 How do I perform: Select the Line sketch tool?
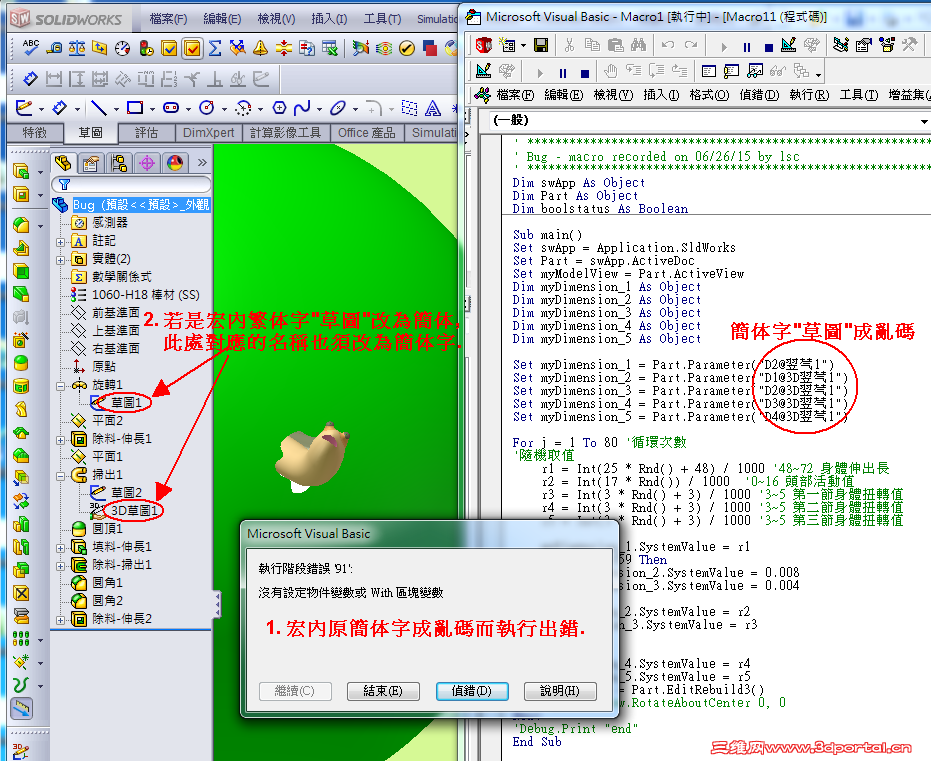(99, 108)
